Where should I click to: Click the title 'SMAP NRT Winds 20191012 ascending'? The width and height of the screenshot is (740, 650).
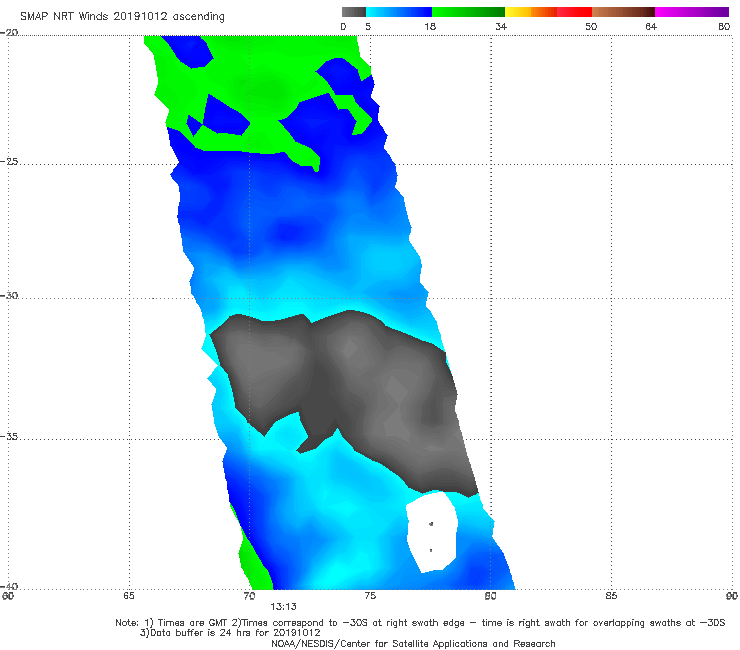[122, 17]
